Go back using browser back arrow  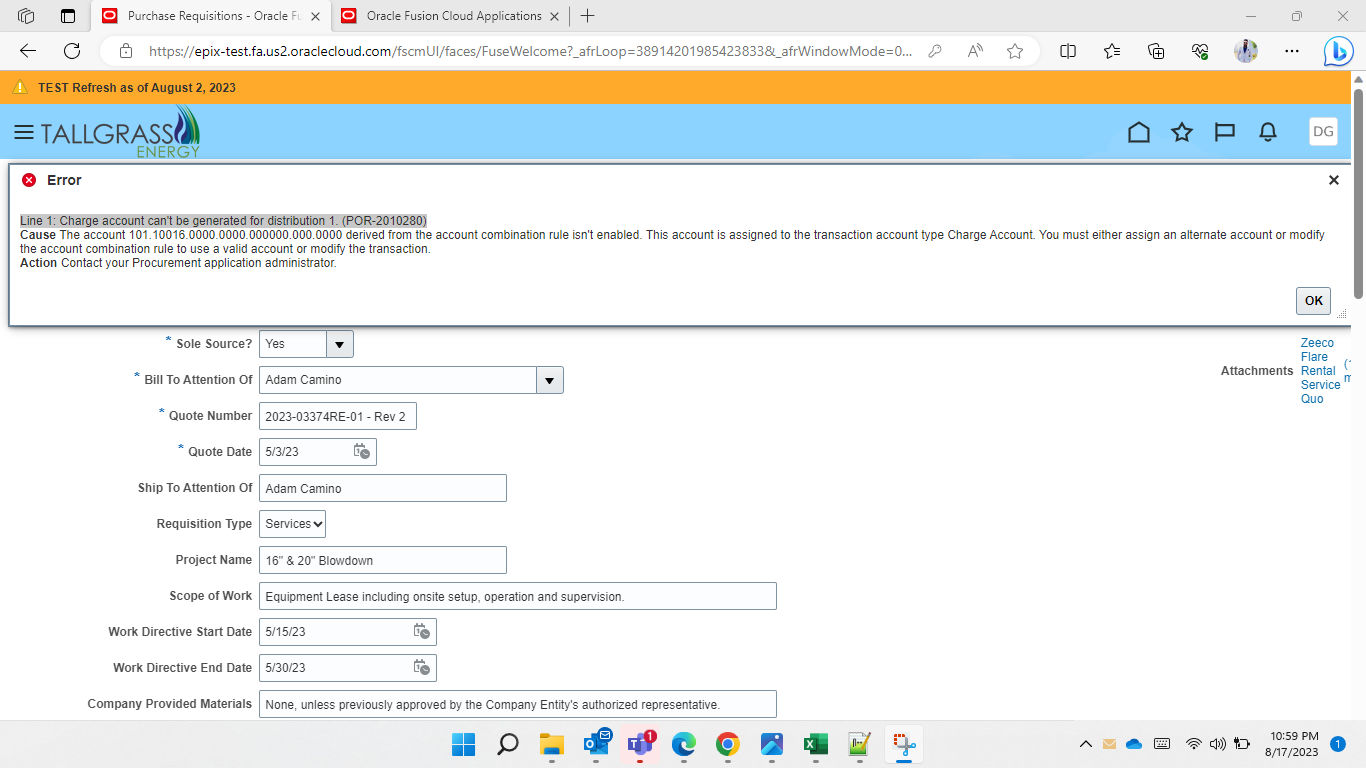[28, 51]
